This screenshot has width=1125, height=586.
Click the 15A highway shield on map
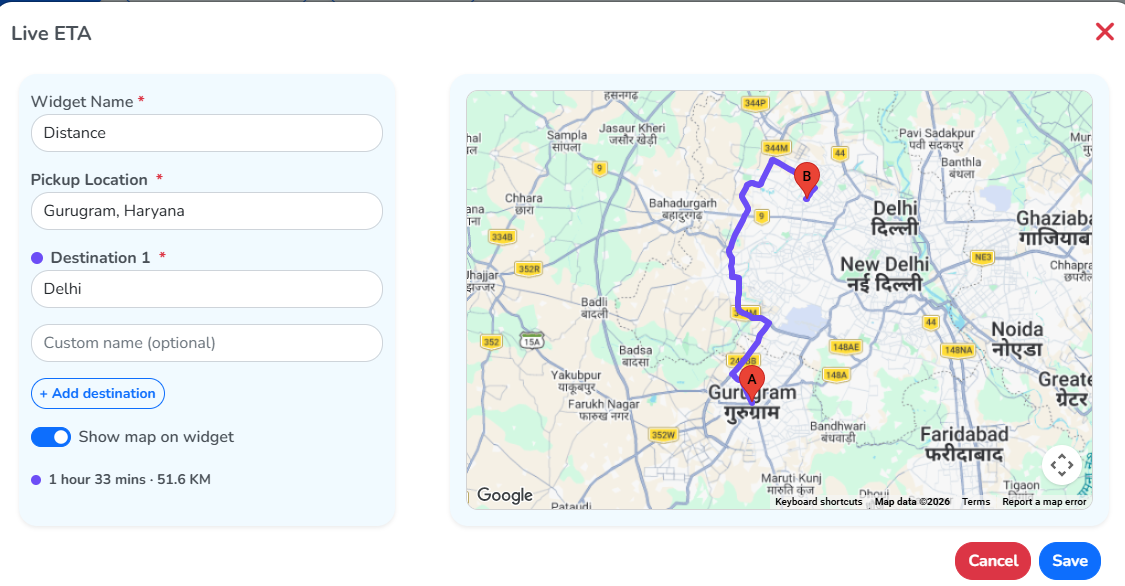(532, 341)
